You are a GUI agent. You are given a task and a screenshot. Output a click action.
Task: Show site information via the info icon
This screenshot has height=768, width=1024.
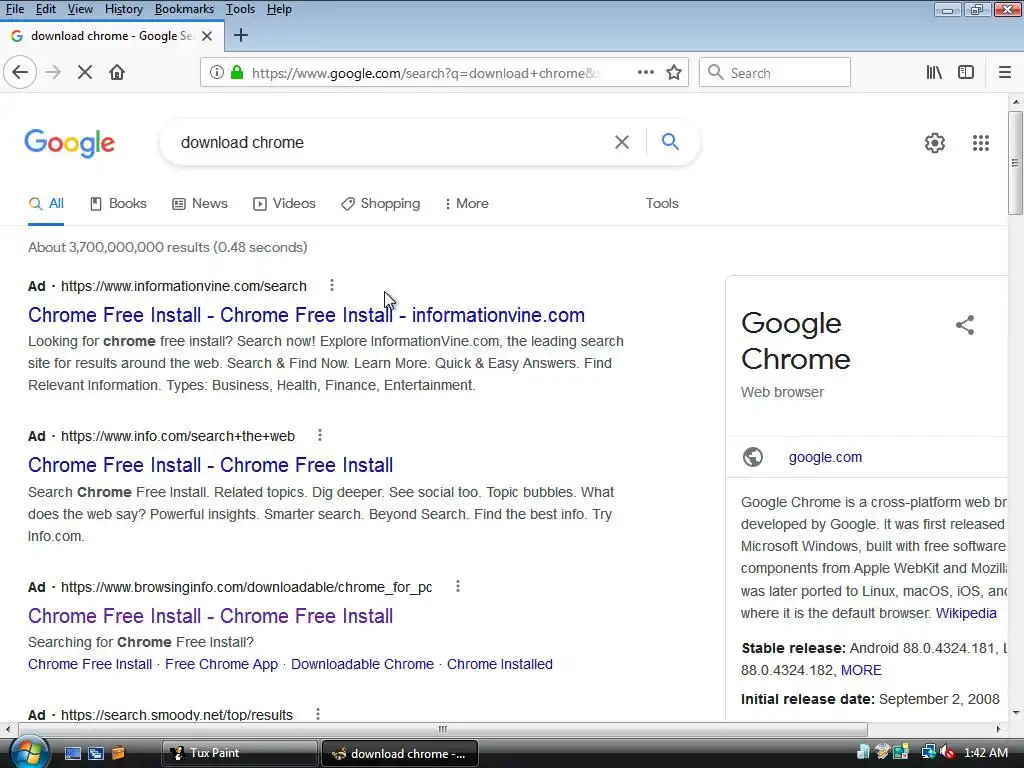click(x=216, y=72)
